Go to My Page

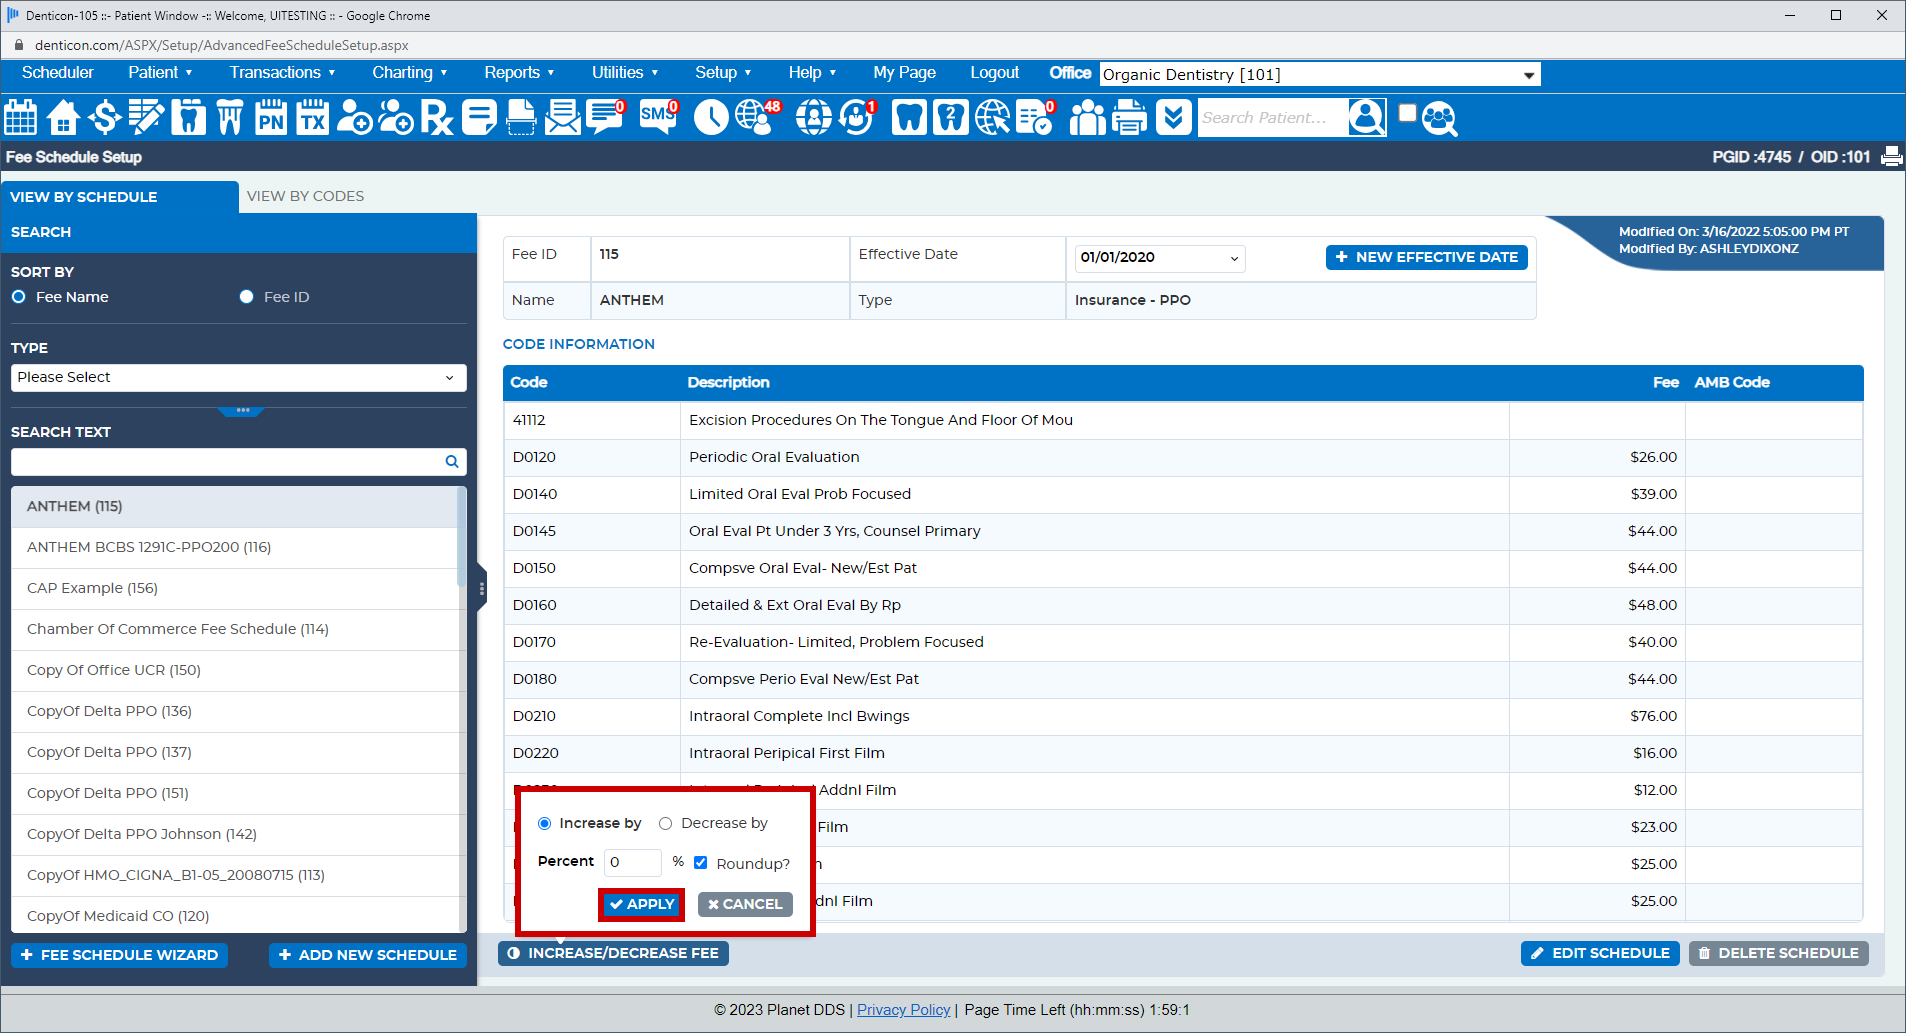(x=904, y=72)
